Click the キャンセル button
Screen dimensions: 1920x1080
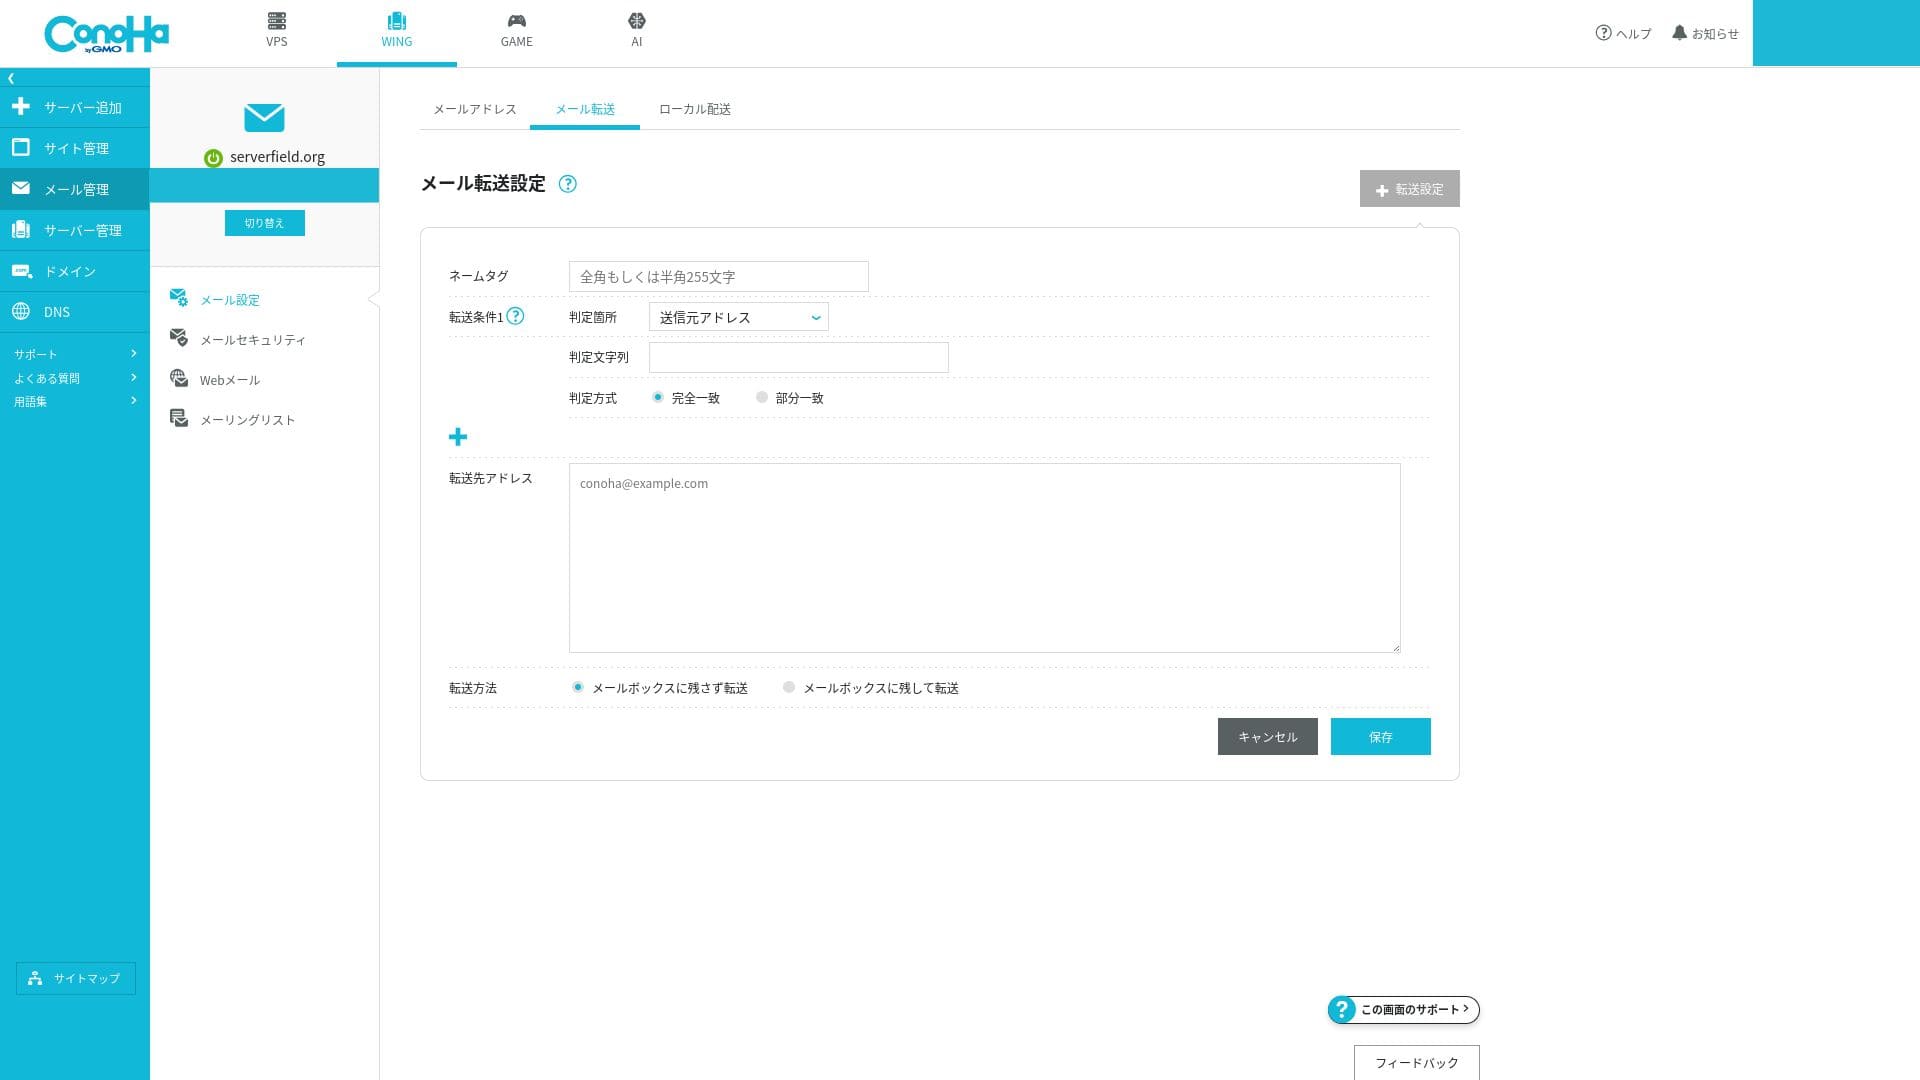click(1267, 737)
